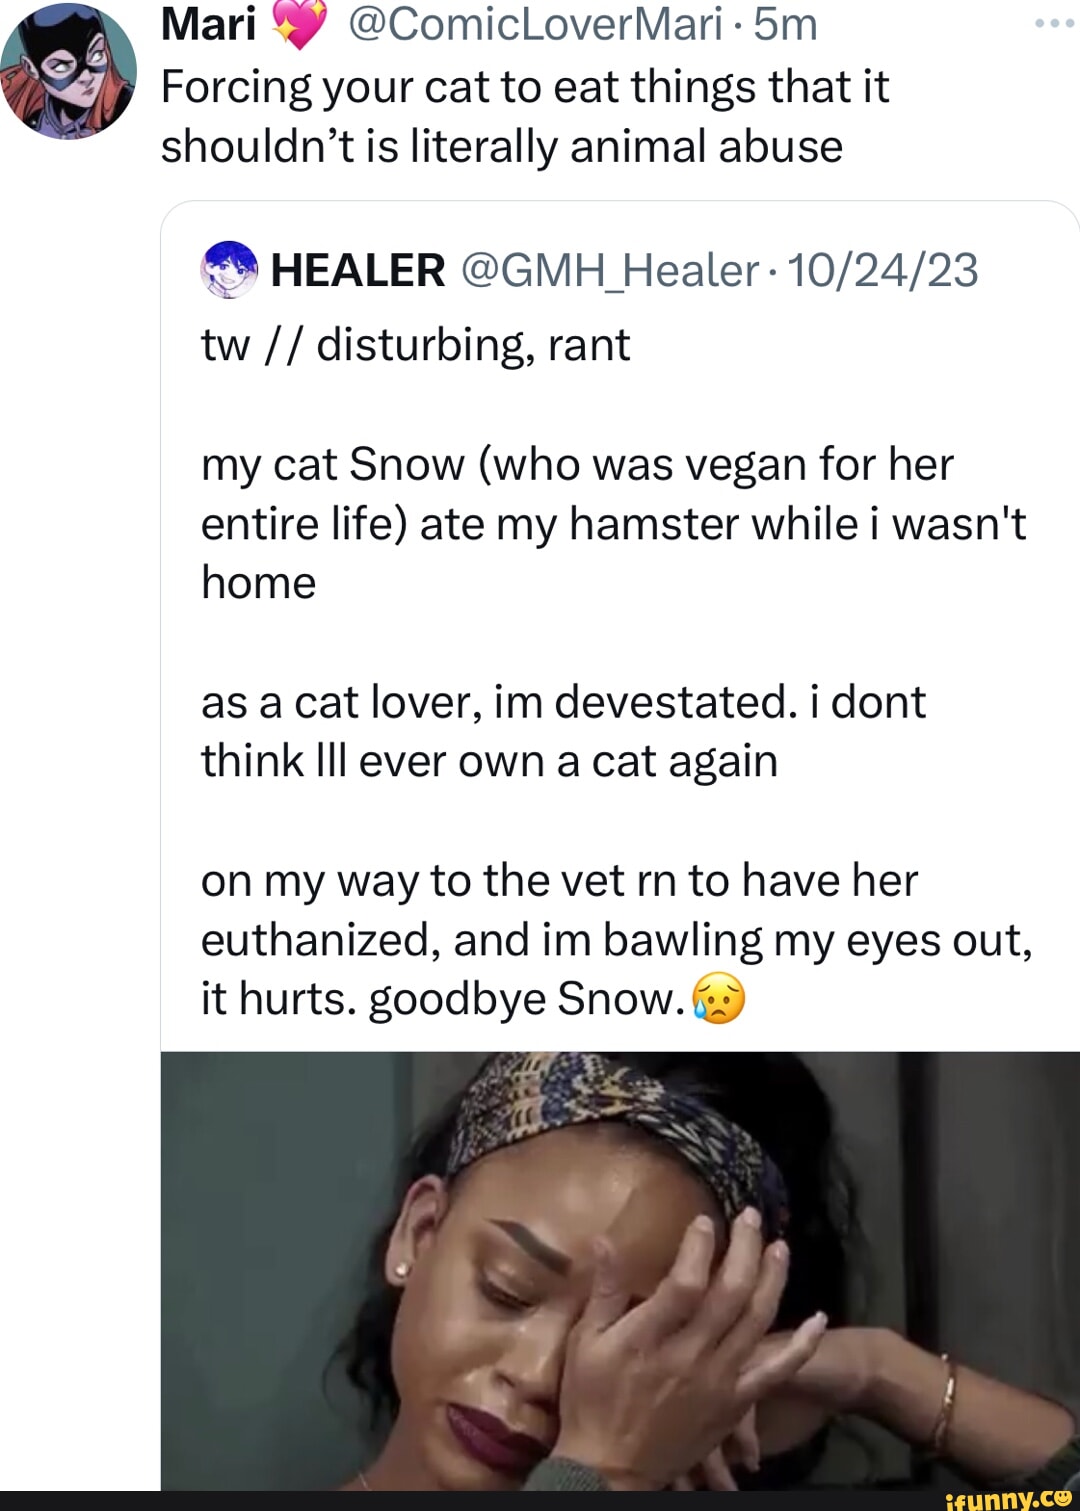Open the three-dot more options menu
This screenshot has width=1080, height=1511.
1054,24
